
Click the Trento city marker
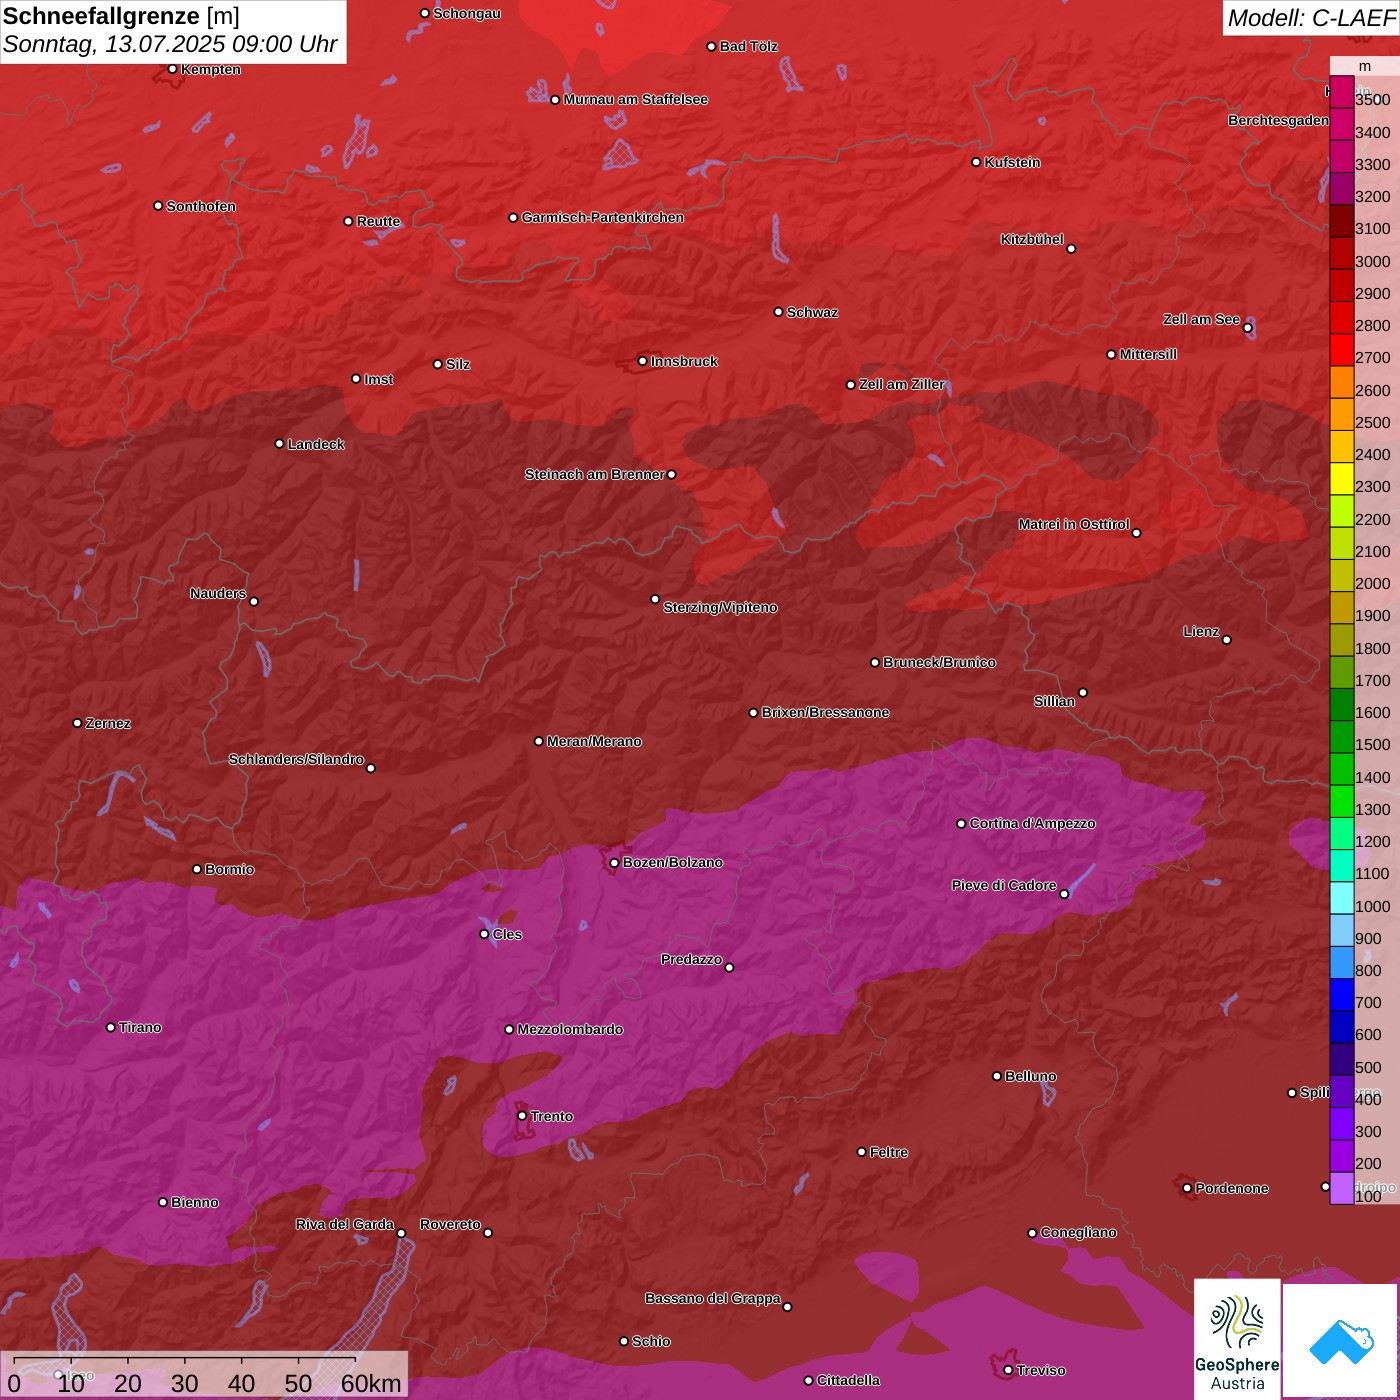[522, 1116]
